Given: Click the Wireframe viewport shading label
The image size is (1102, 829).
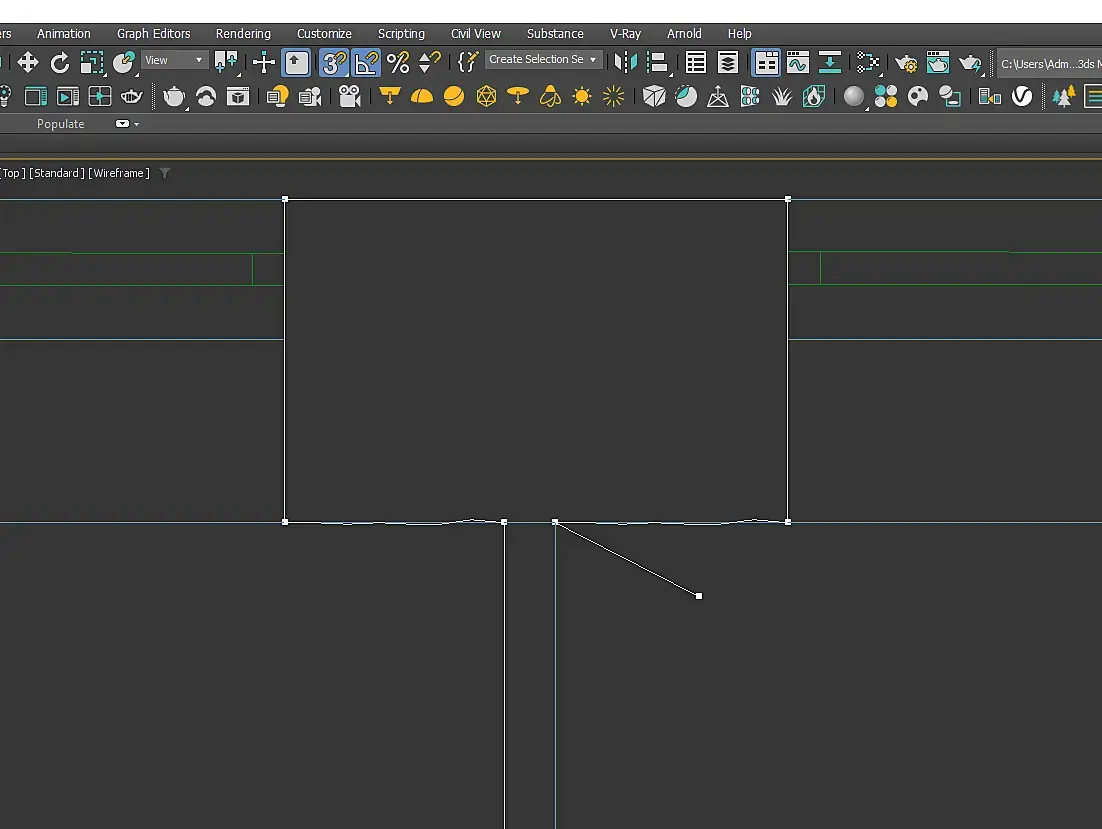Looking at the screenshot, I should click(x=119, y=173).
